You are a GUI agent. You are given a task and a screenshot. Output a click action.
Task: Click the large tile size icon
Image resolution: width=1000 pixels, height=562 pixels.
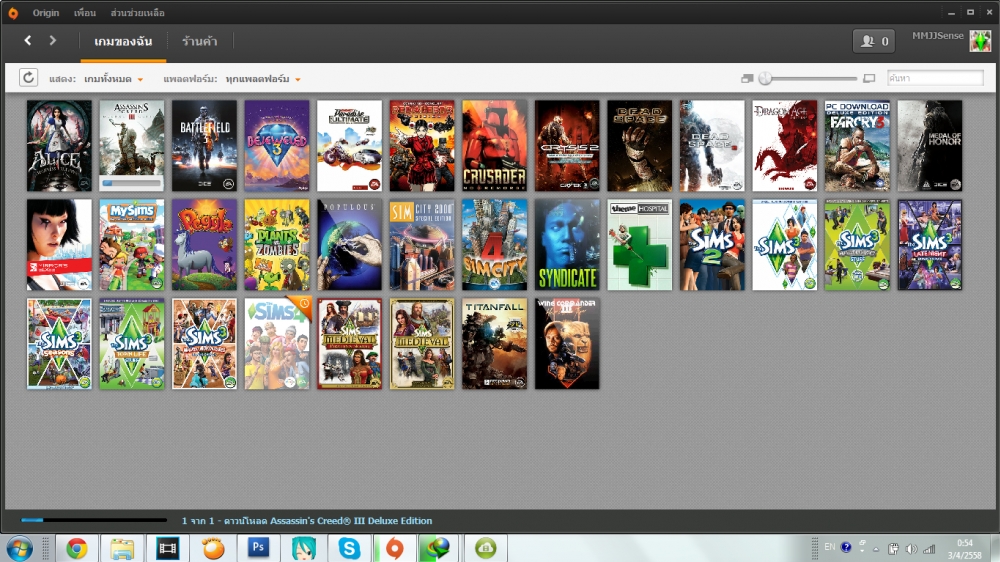(869, 78)
